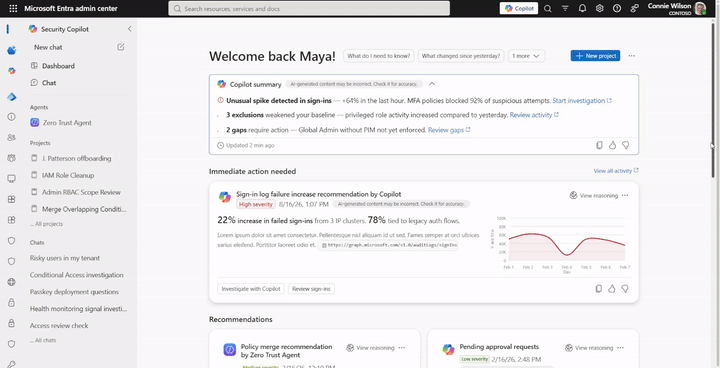Viewport: 720px width, 368px height.
Task: Click the New project button
Action: (596, 56)
